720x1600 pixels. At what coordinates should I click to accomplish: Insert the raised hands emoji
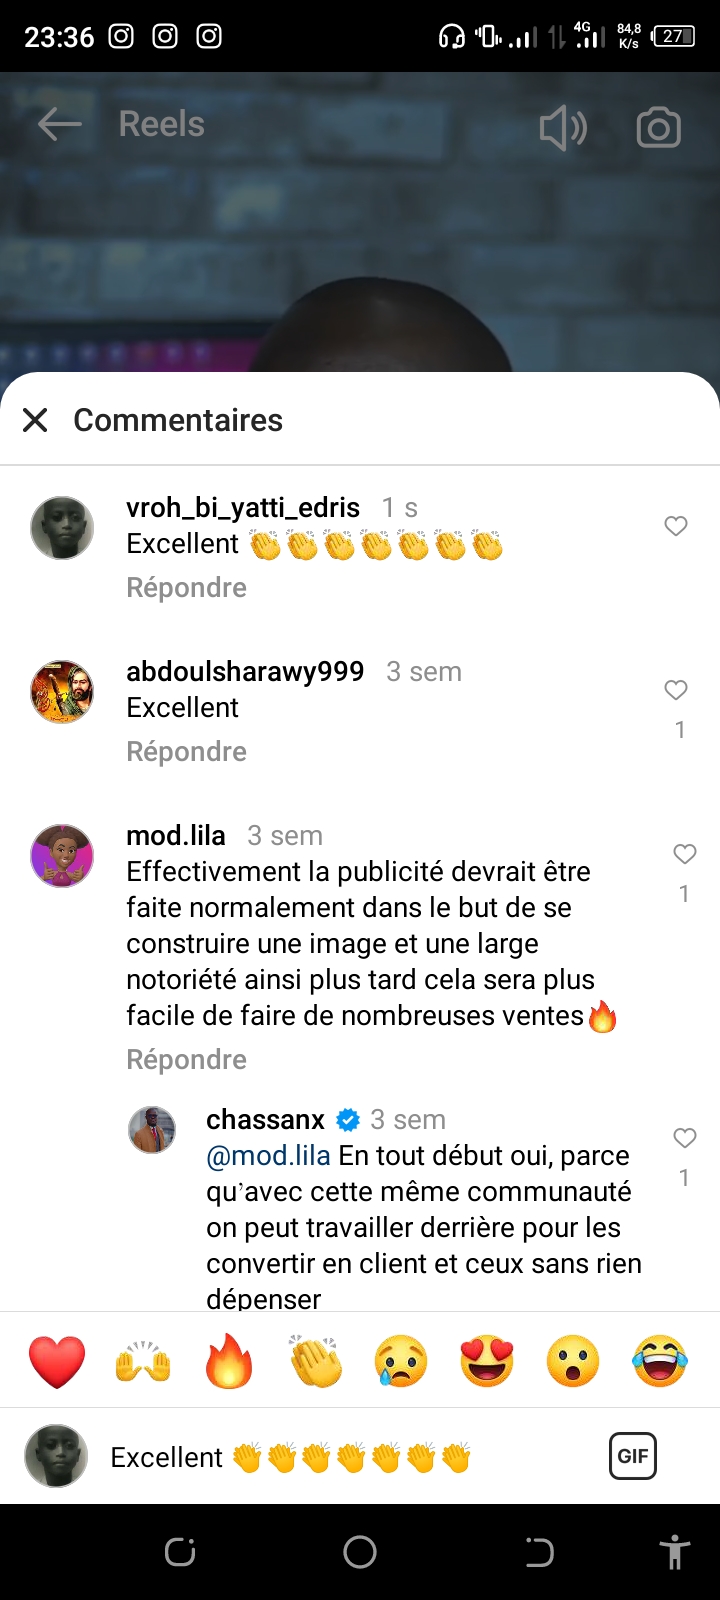point(143,1361)
